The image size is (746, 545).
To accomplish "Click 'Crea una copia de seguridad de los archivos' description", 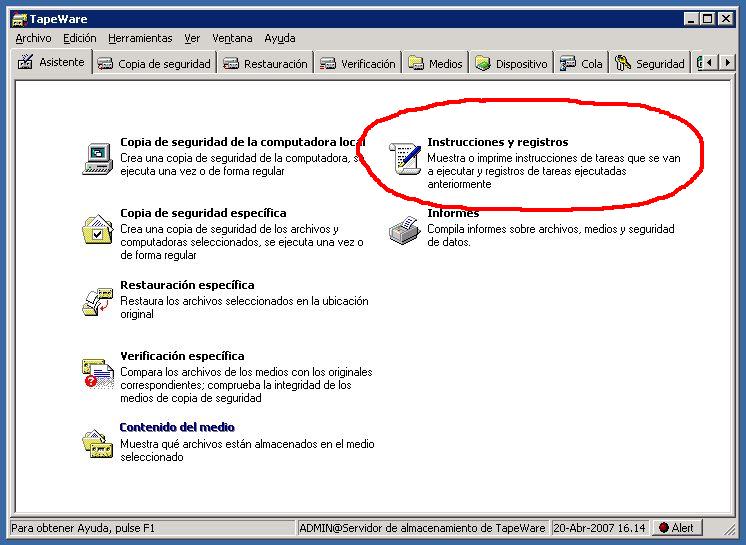I will pos(242,242).
